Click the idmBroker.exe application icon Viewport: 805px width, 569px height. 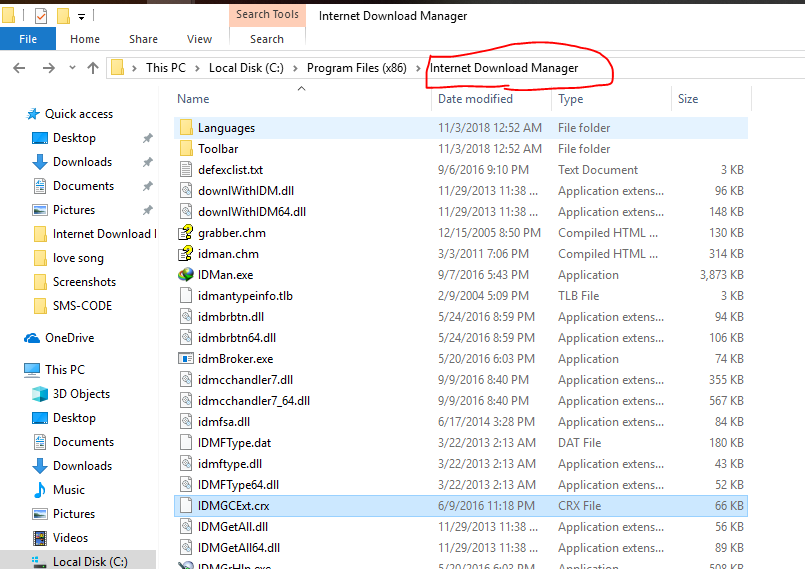[x=186, y=359]
